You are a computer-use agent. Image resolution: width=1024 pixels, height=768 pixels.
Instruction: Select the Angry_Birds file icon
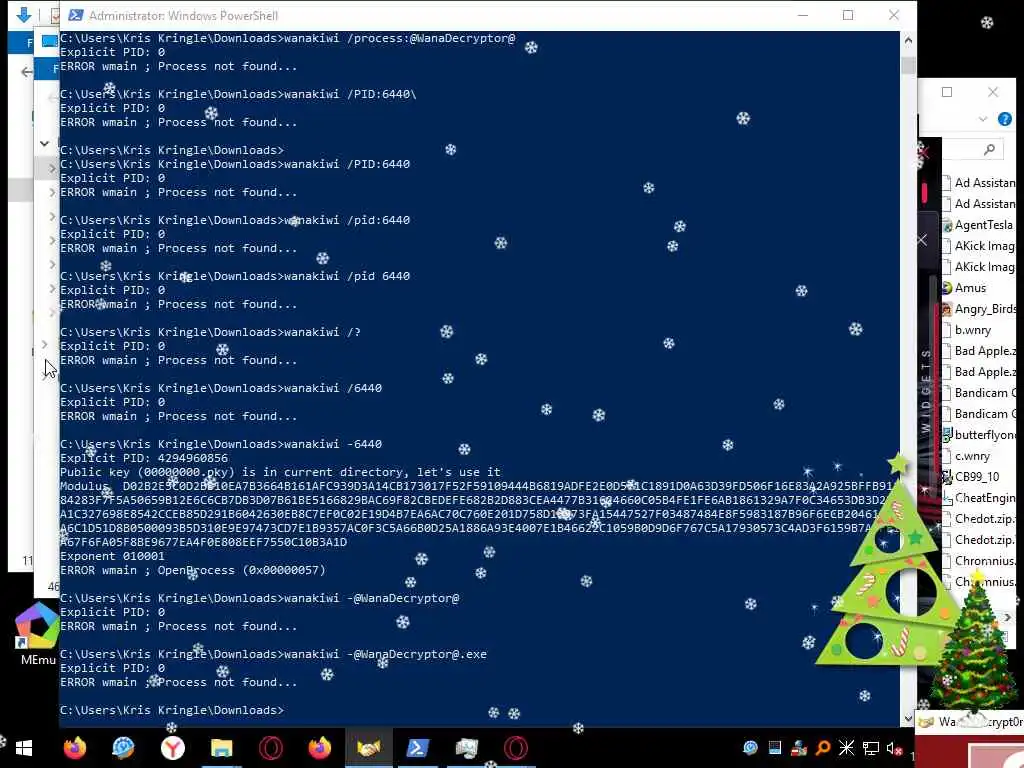pyautogui.click(x=947, y=309)
